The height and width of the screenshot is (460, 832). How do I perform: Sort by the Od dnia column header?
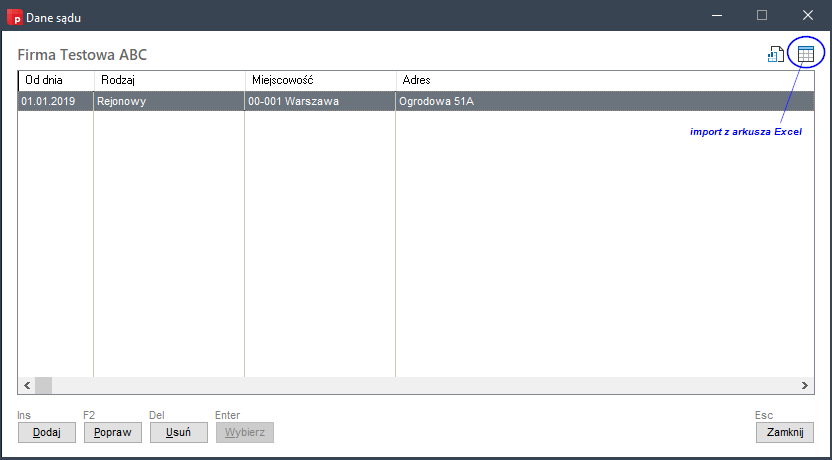coord(56,79)
